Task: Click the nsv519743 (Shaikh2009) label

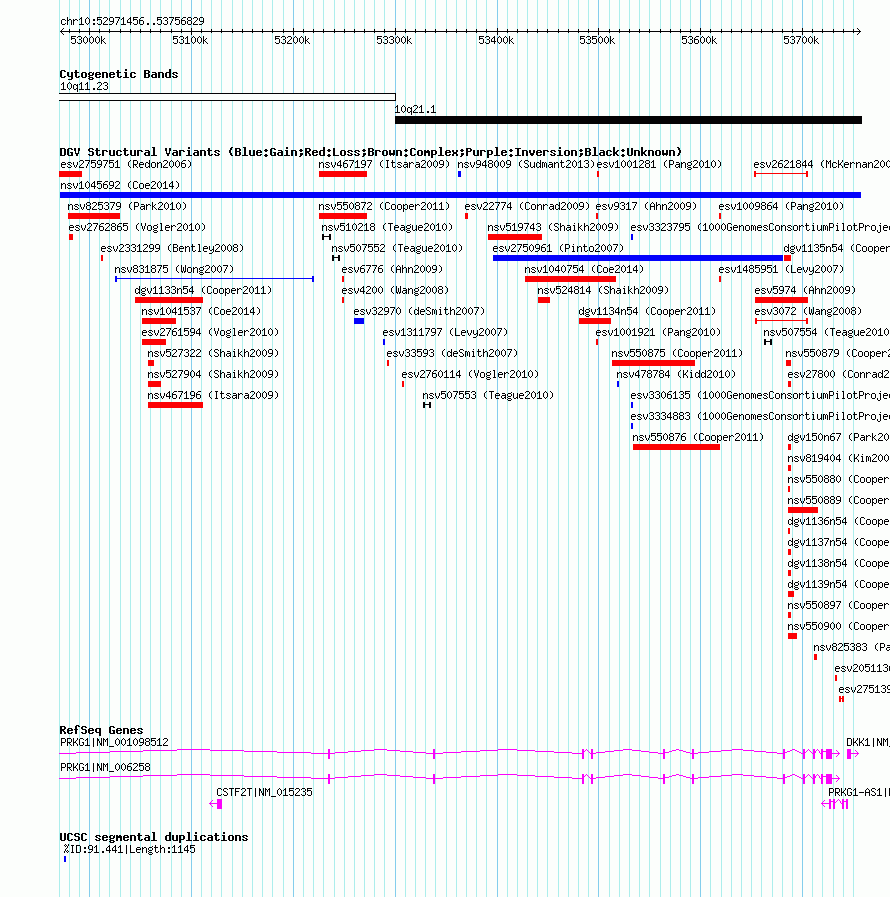Action: [x=553, y=227]
